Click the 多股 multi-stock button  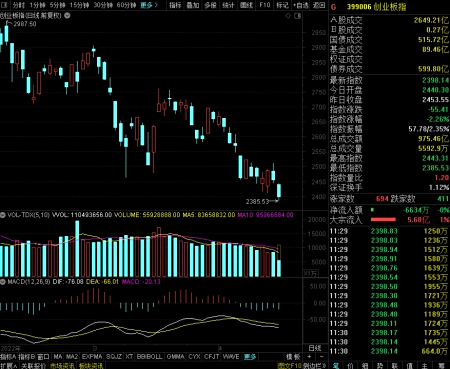point(210,5)
